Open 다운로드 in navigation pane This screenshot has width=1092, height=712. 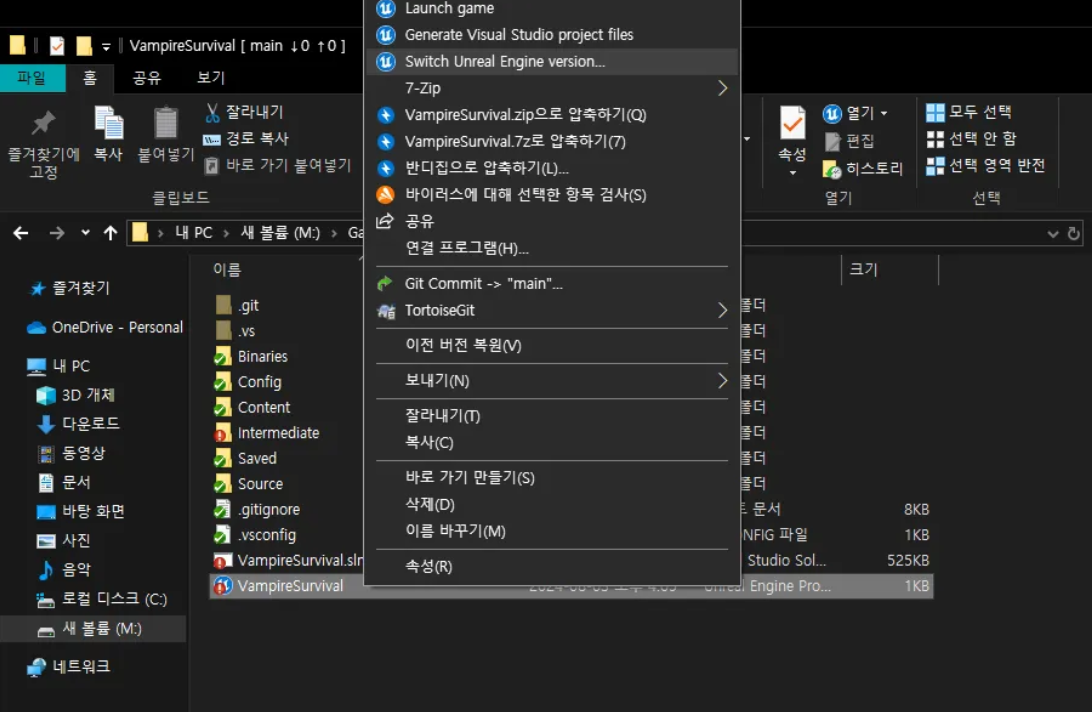(x=78, y=424)
